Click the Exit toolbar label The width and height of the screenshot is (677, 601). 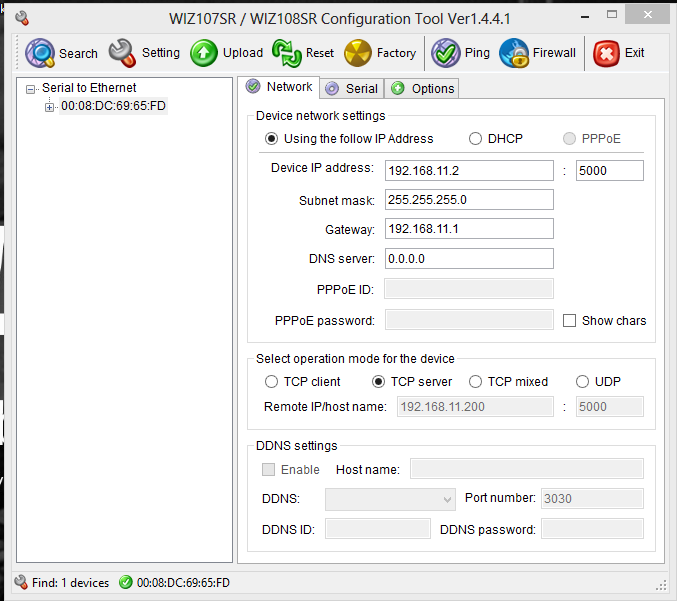[634, 53]
